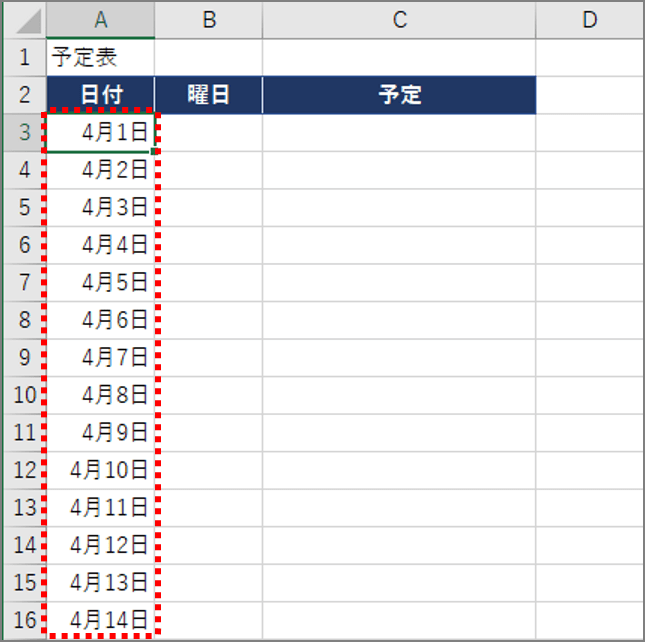Select row 12 header

[x=25, y=470]
